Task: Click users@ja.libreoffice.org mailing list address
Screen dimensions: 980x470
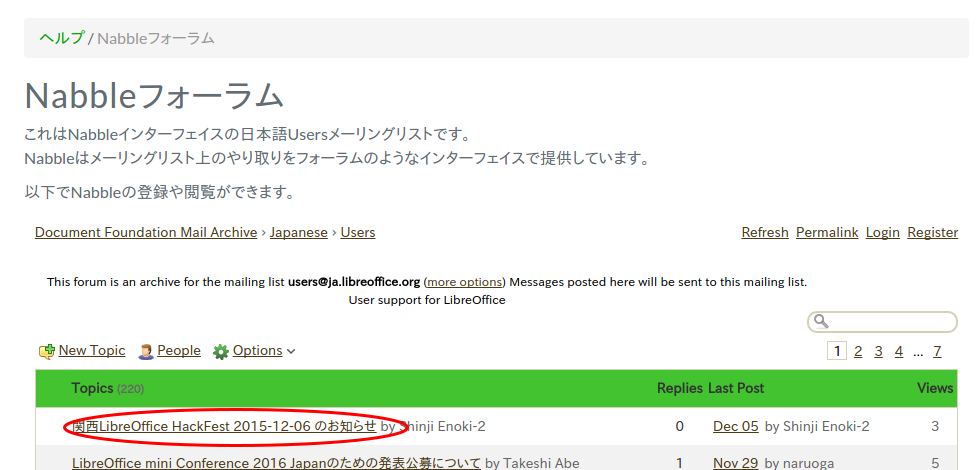Action: click(354, 282)
